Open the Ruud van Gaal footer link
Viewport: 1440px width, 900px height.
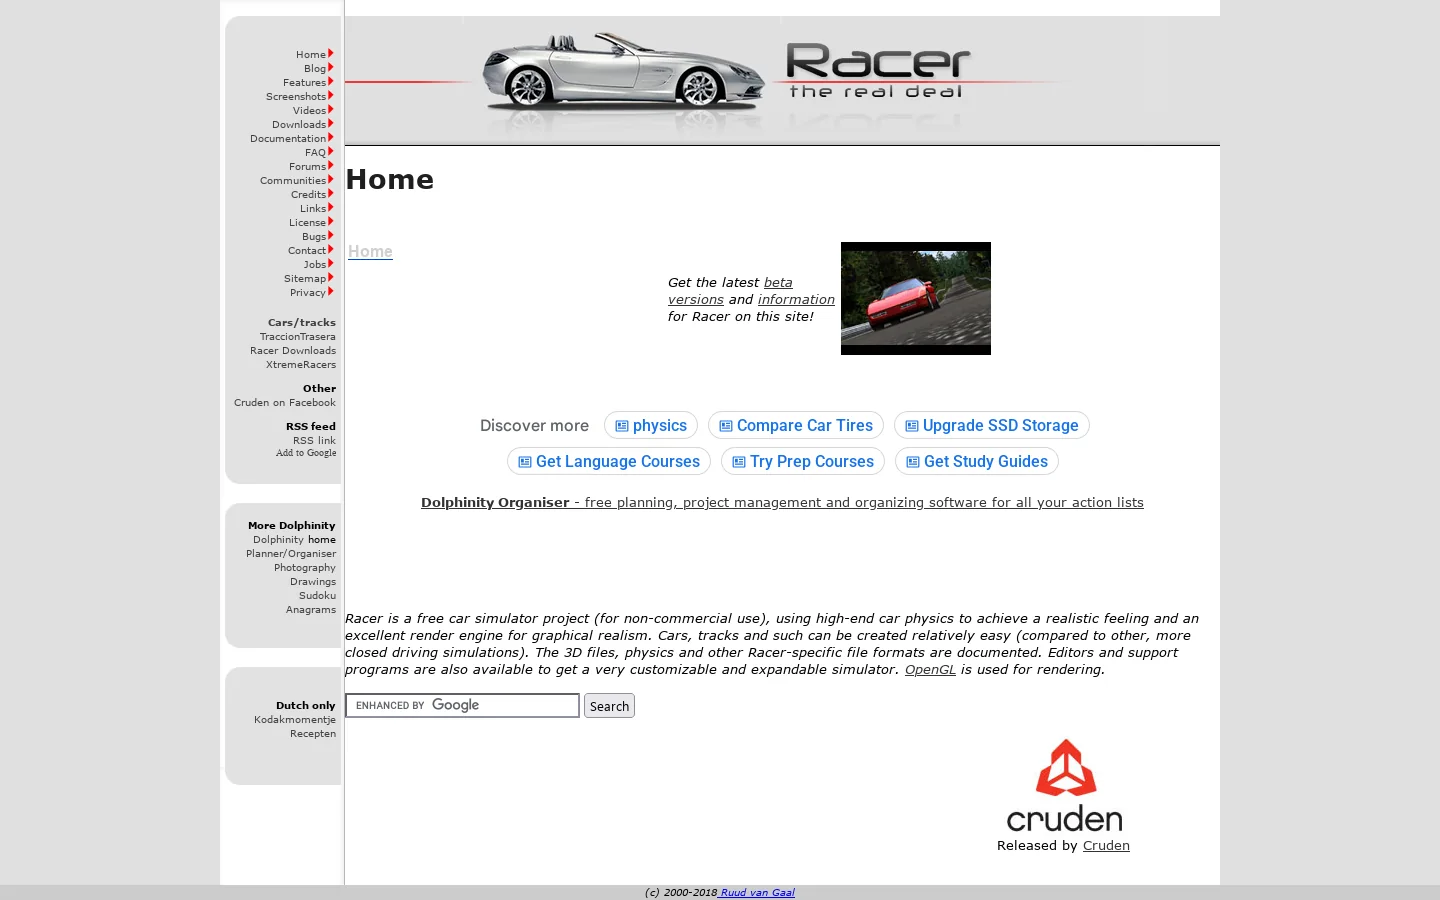tap(757, 893)
